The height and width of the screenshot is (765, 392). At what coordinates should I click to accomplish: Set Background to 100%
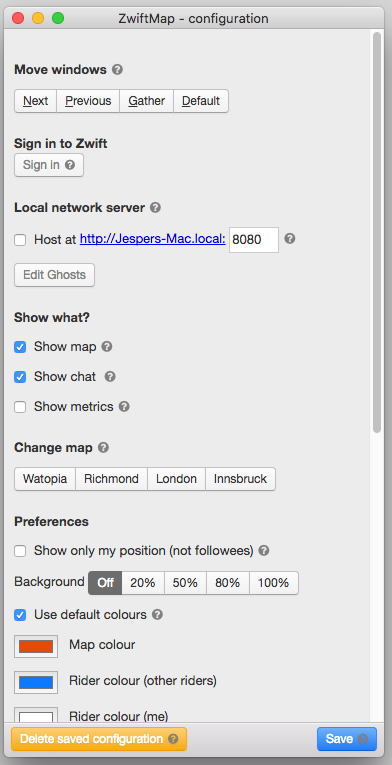coord(274,583)
